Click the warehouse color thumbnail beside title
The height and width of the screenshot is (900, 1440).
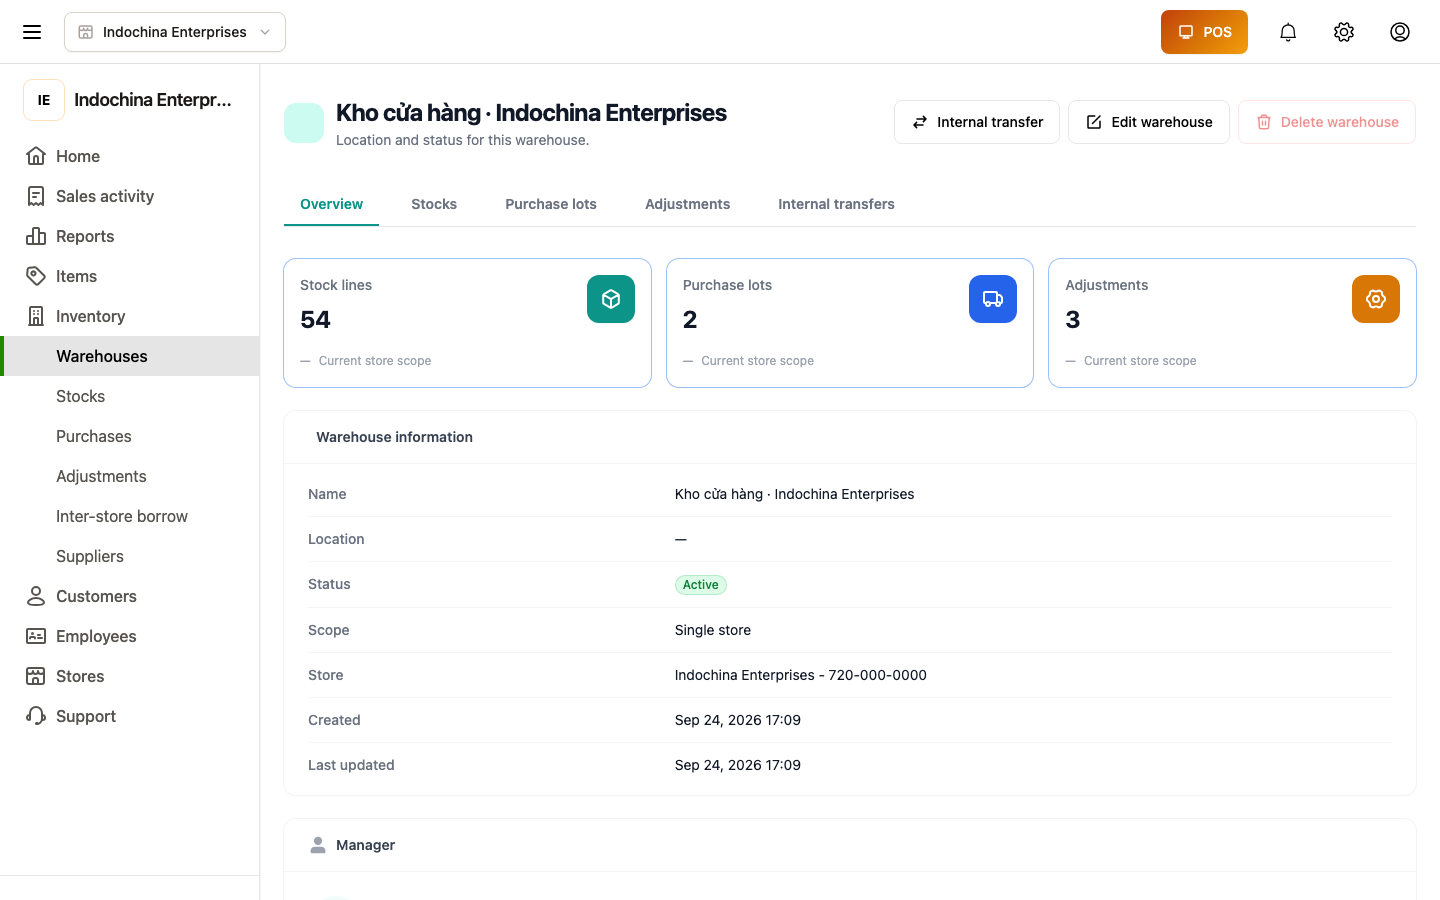tap(304, 123)
